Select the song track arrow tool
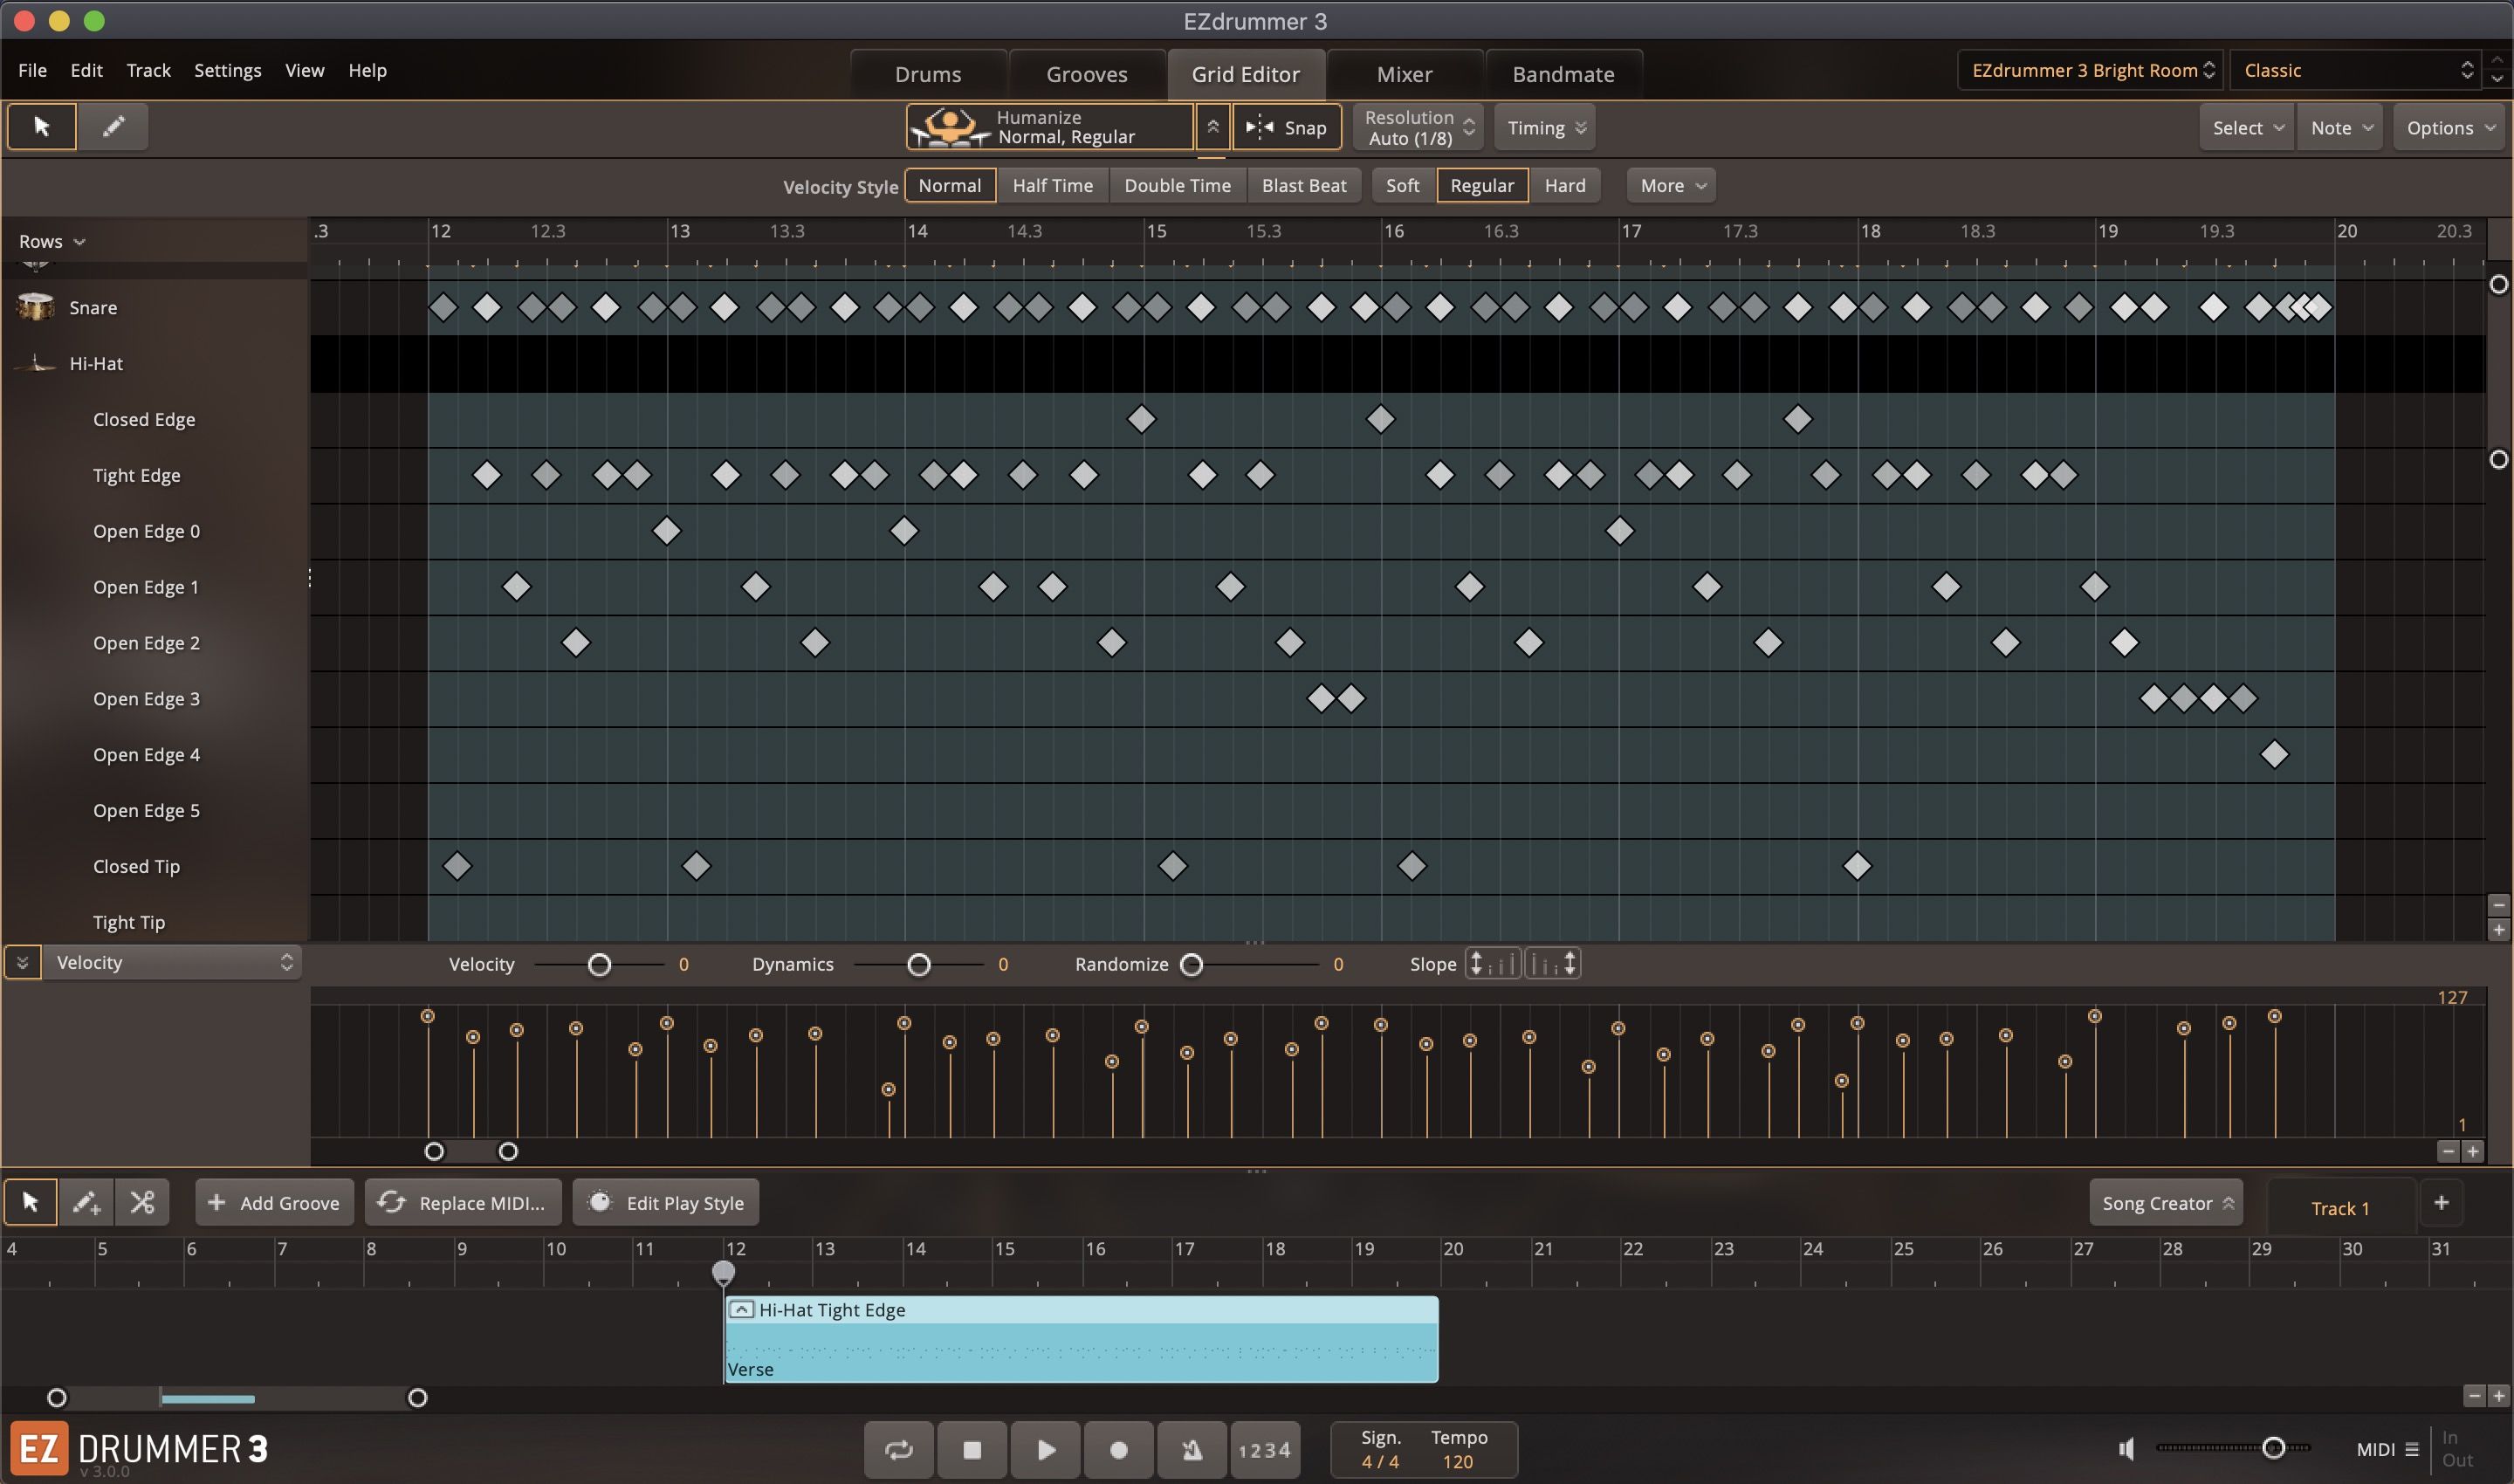Viewport: 2514px width, 1484px height. [x=30, y=1202]
